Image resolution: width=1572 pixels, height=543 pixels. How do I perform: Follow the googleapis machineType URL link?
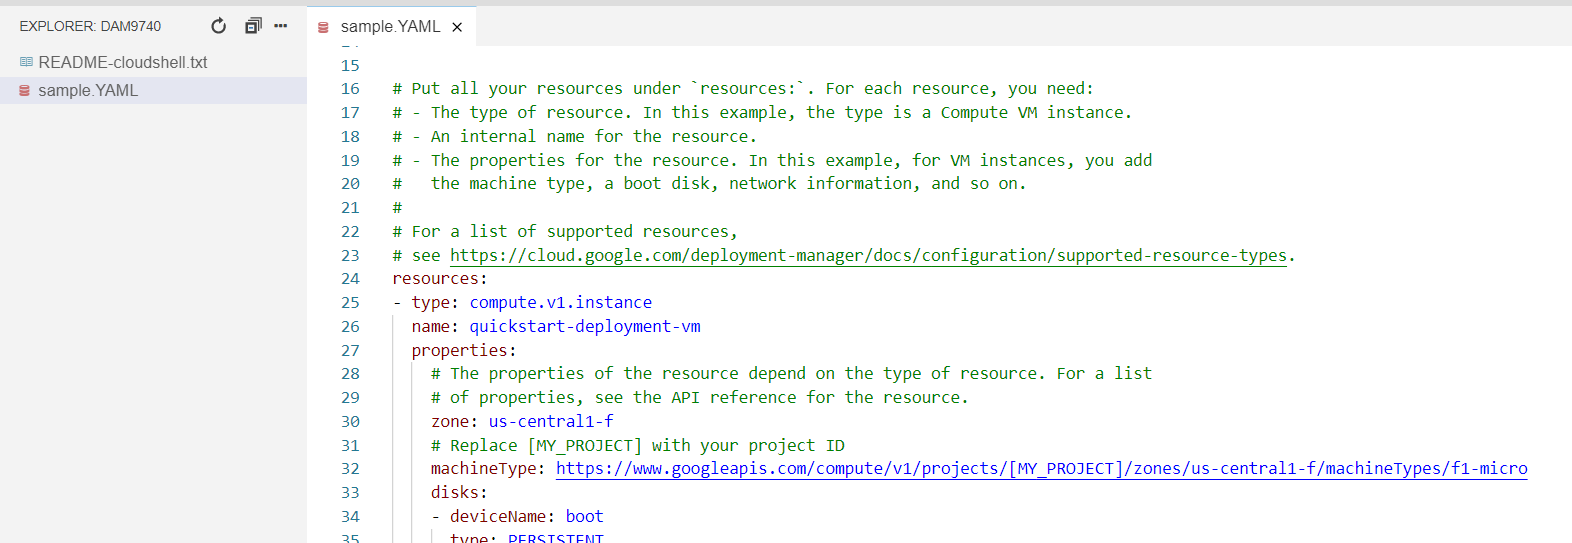[x=1041, y=468]
